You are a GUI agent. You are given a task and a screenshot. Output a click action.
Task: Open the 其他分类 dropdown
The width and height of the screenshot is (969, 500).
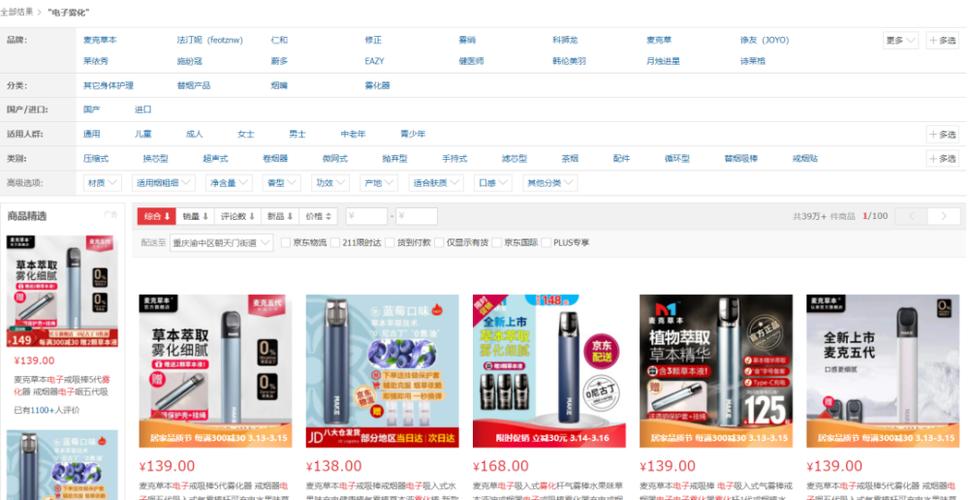point(550,183)
